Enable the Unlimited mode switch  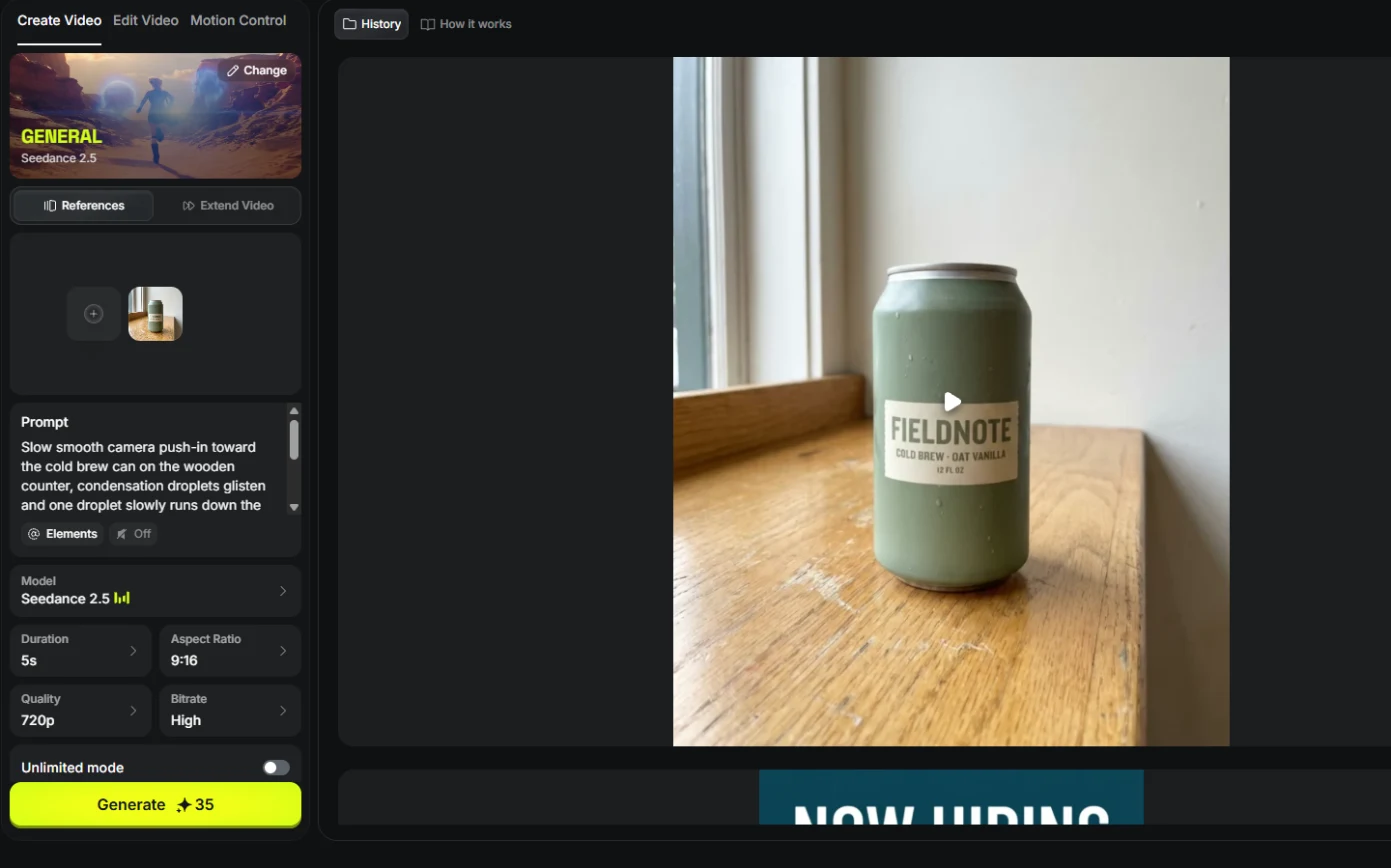click(276, 767)
